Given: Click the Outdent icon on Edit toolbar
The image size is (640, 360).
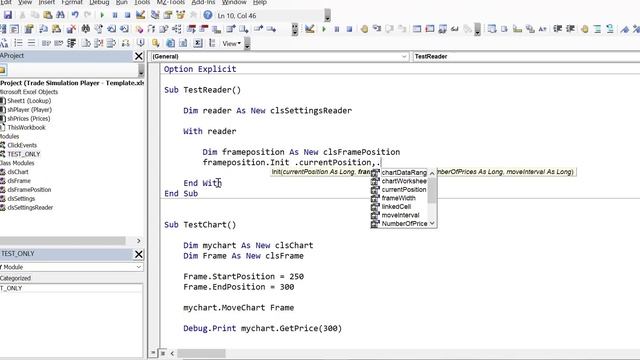Looking at the screenshot, I should [x=570, y=29].
